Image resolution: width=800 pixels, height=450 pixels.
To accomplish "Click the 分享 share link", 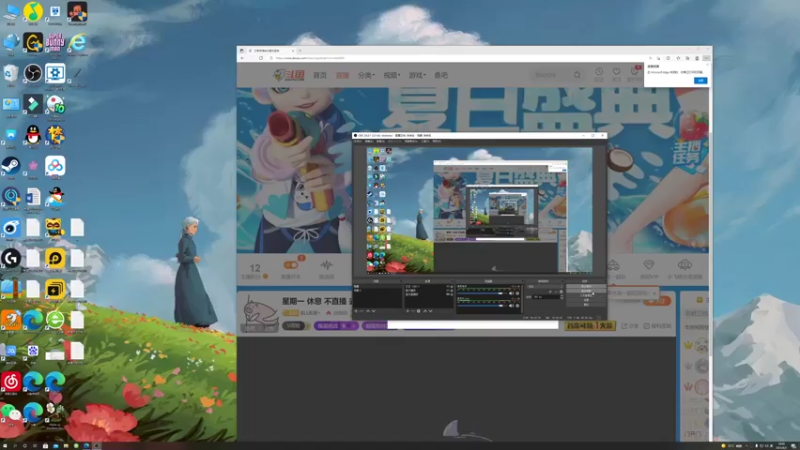I will 631,326.
